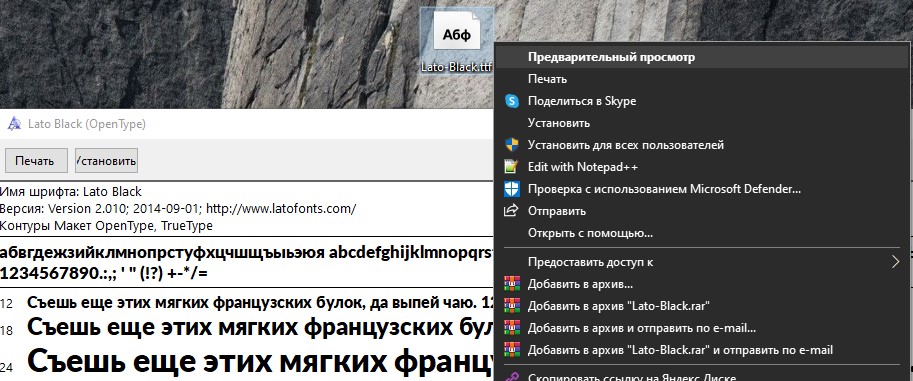Click the Контуры Макет OpenType, TrueType line

tap(107, 225)
